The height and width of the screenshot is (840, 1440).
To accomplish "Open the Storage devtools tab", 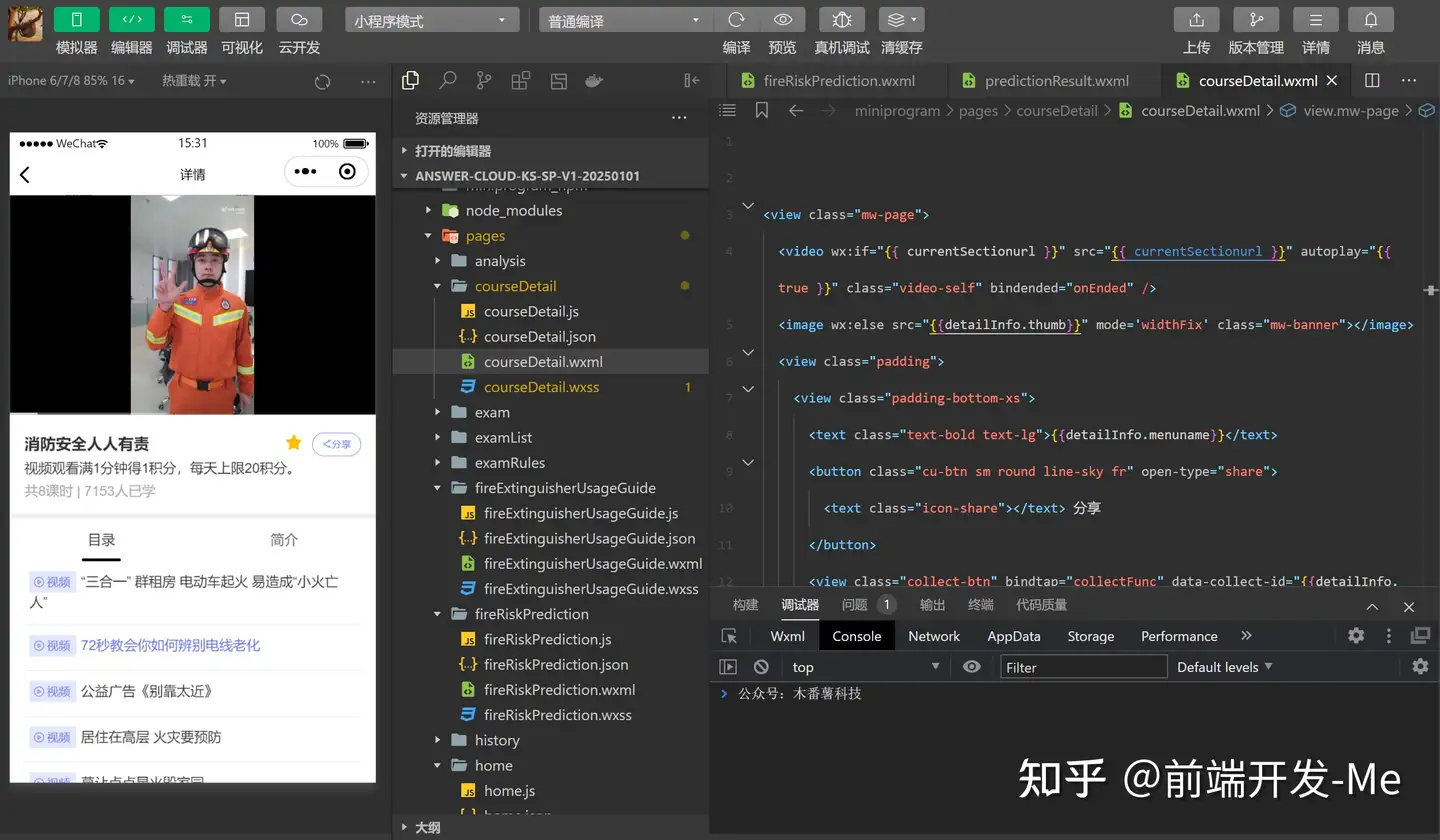I will coord(1090,636).
